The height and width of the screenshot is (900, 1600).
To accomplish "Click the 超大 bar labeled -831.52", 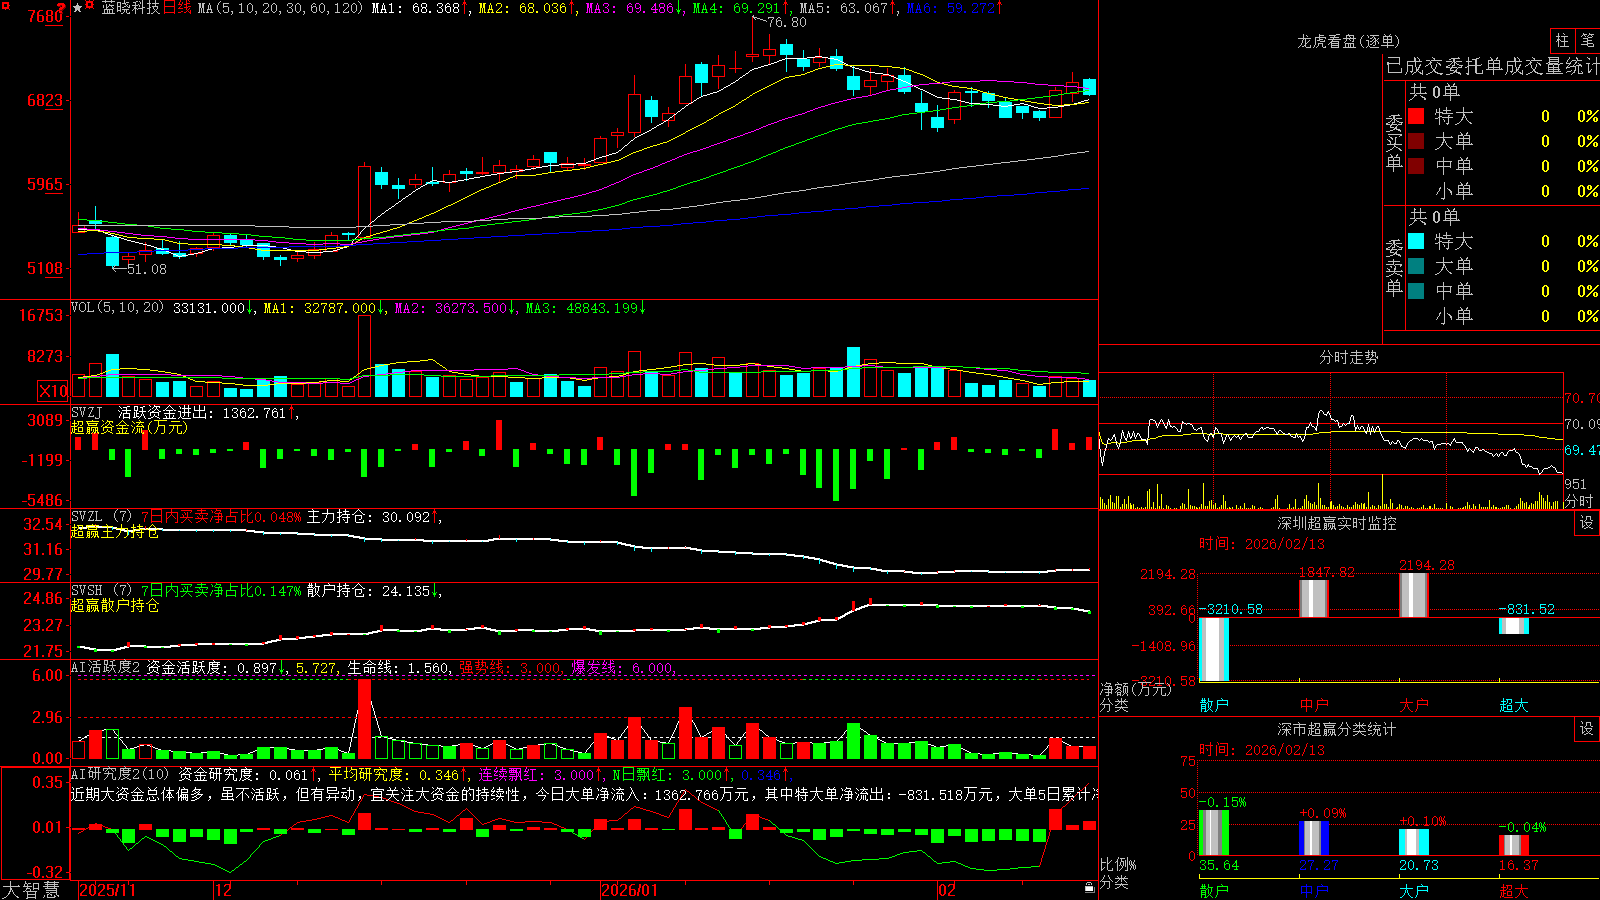I will point(1514,626).
